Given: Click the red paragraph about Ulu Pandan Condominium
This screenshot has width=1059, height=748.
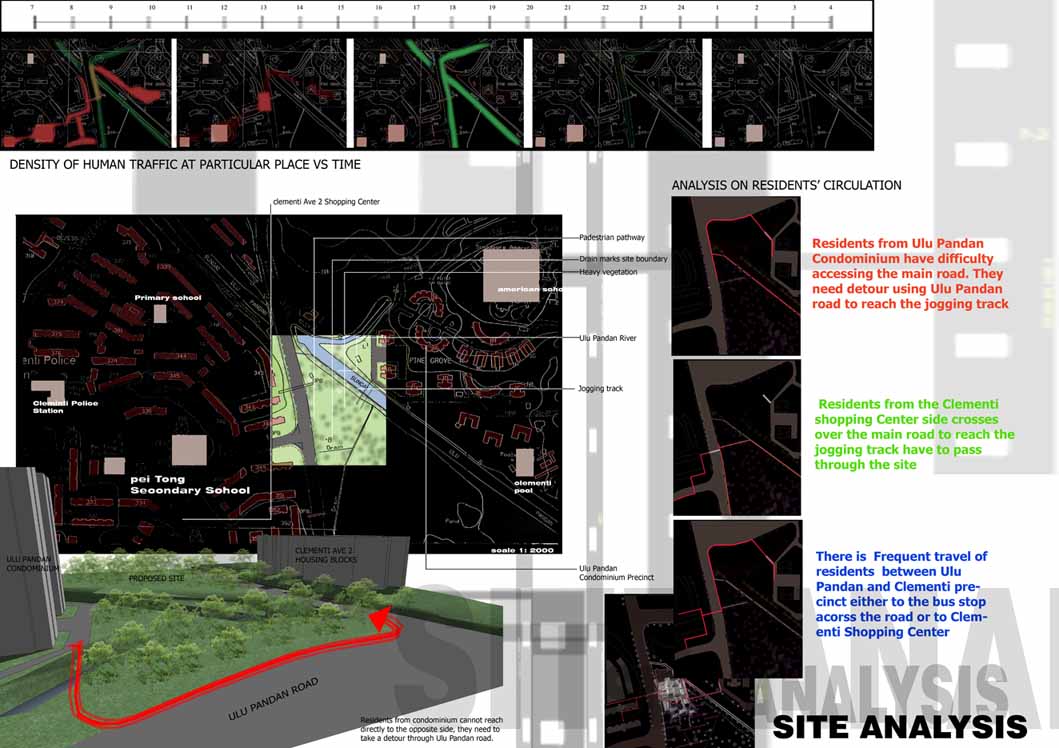Looking at the screenshot, I should [908, 273].
